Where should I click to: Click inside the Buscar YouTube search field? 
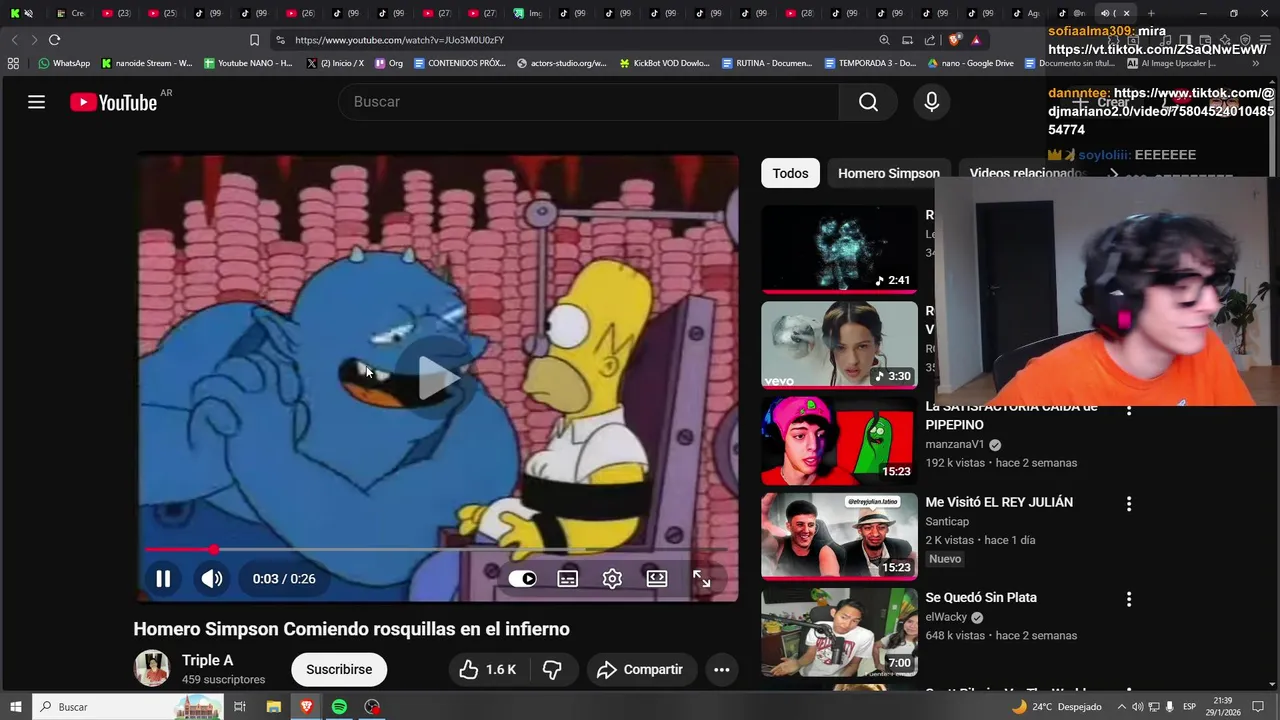tap(590, 102)
